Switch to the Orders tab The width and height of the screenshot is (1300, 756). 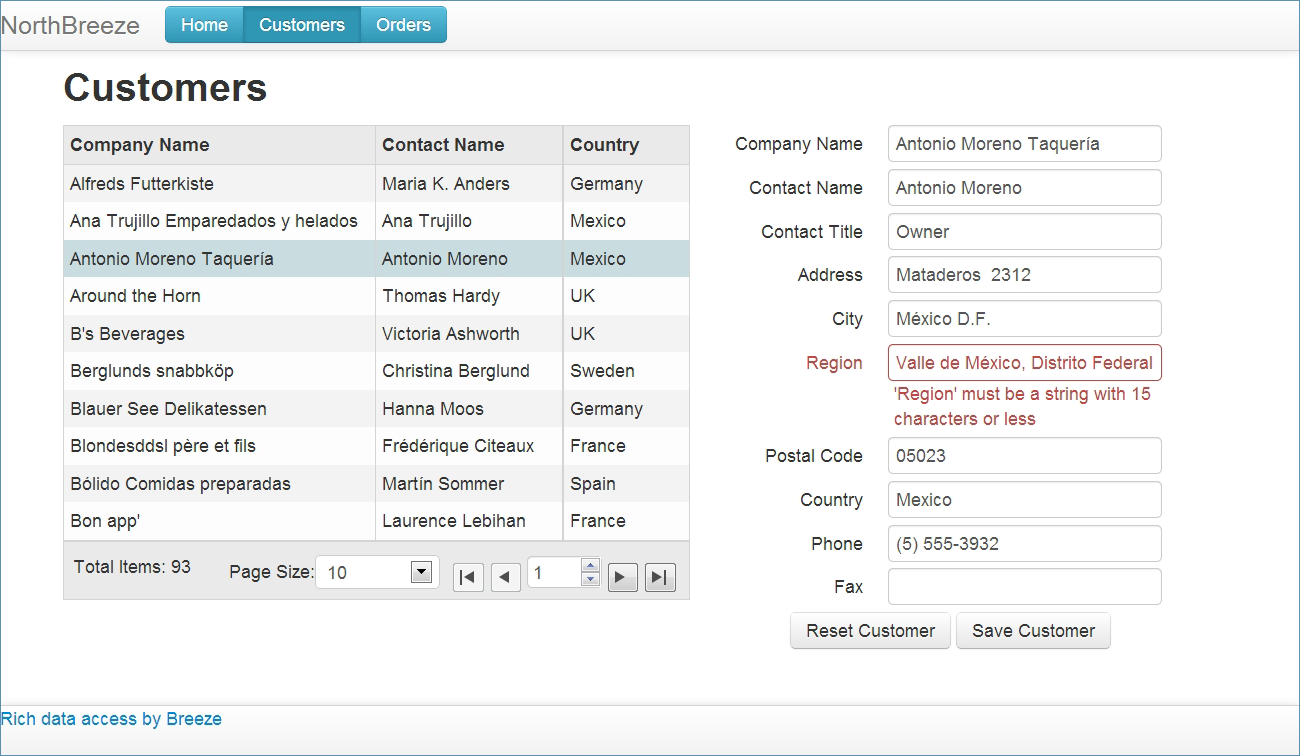(x=403, y=25)
